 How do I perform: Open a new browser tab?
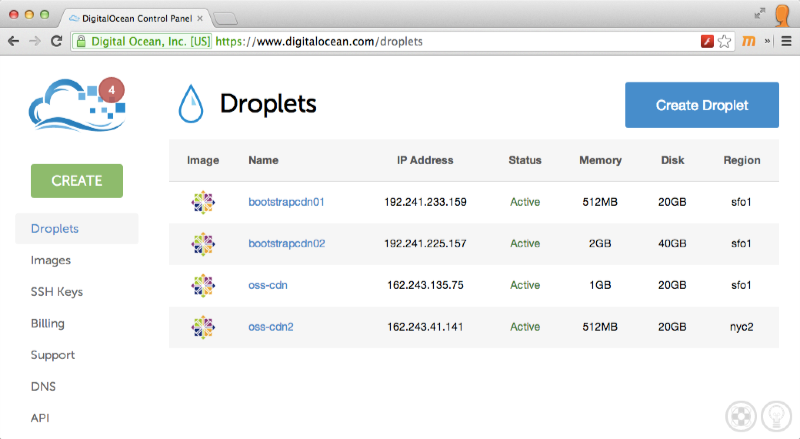pos(225,19)
